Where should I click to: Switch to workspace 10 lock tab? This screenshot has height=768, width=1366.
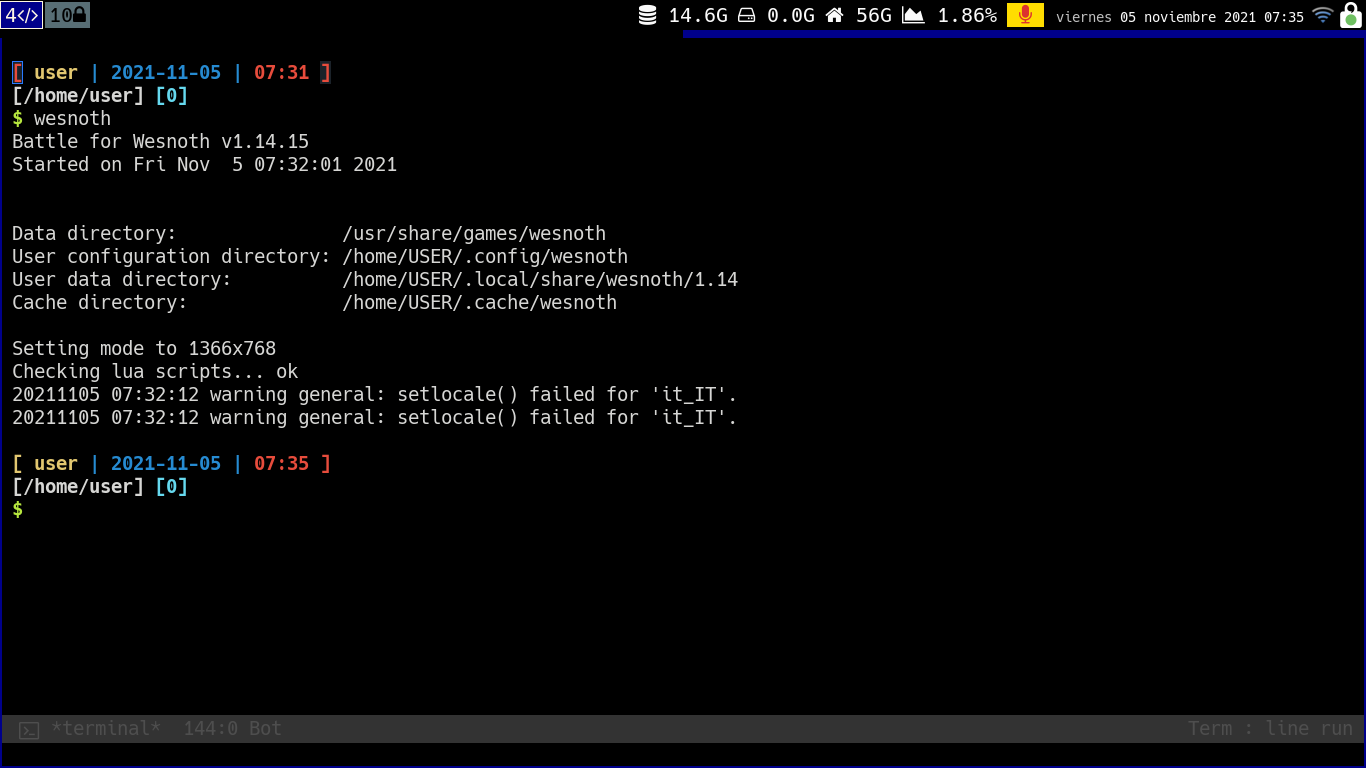click(x=68, y=15)
